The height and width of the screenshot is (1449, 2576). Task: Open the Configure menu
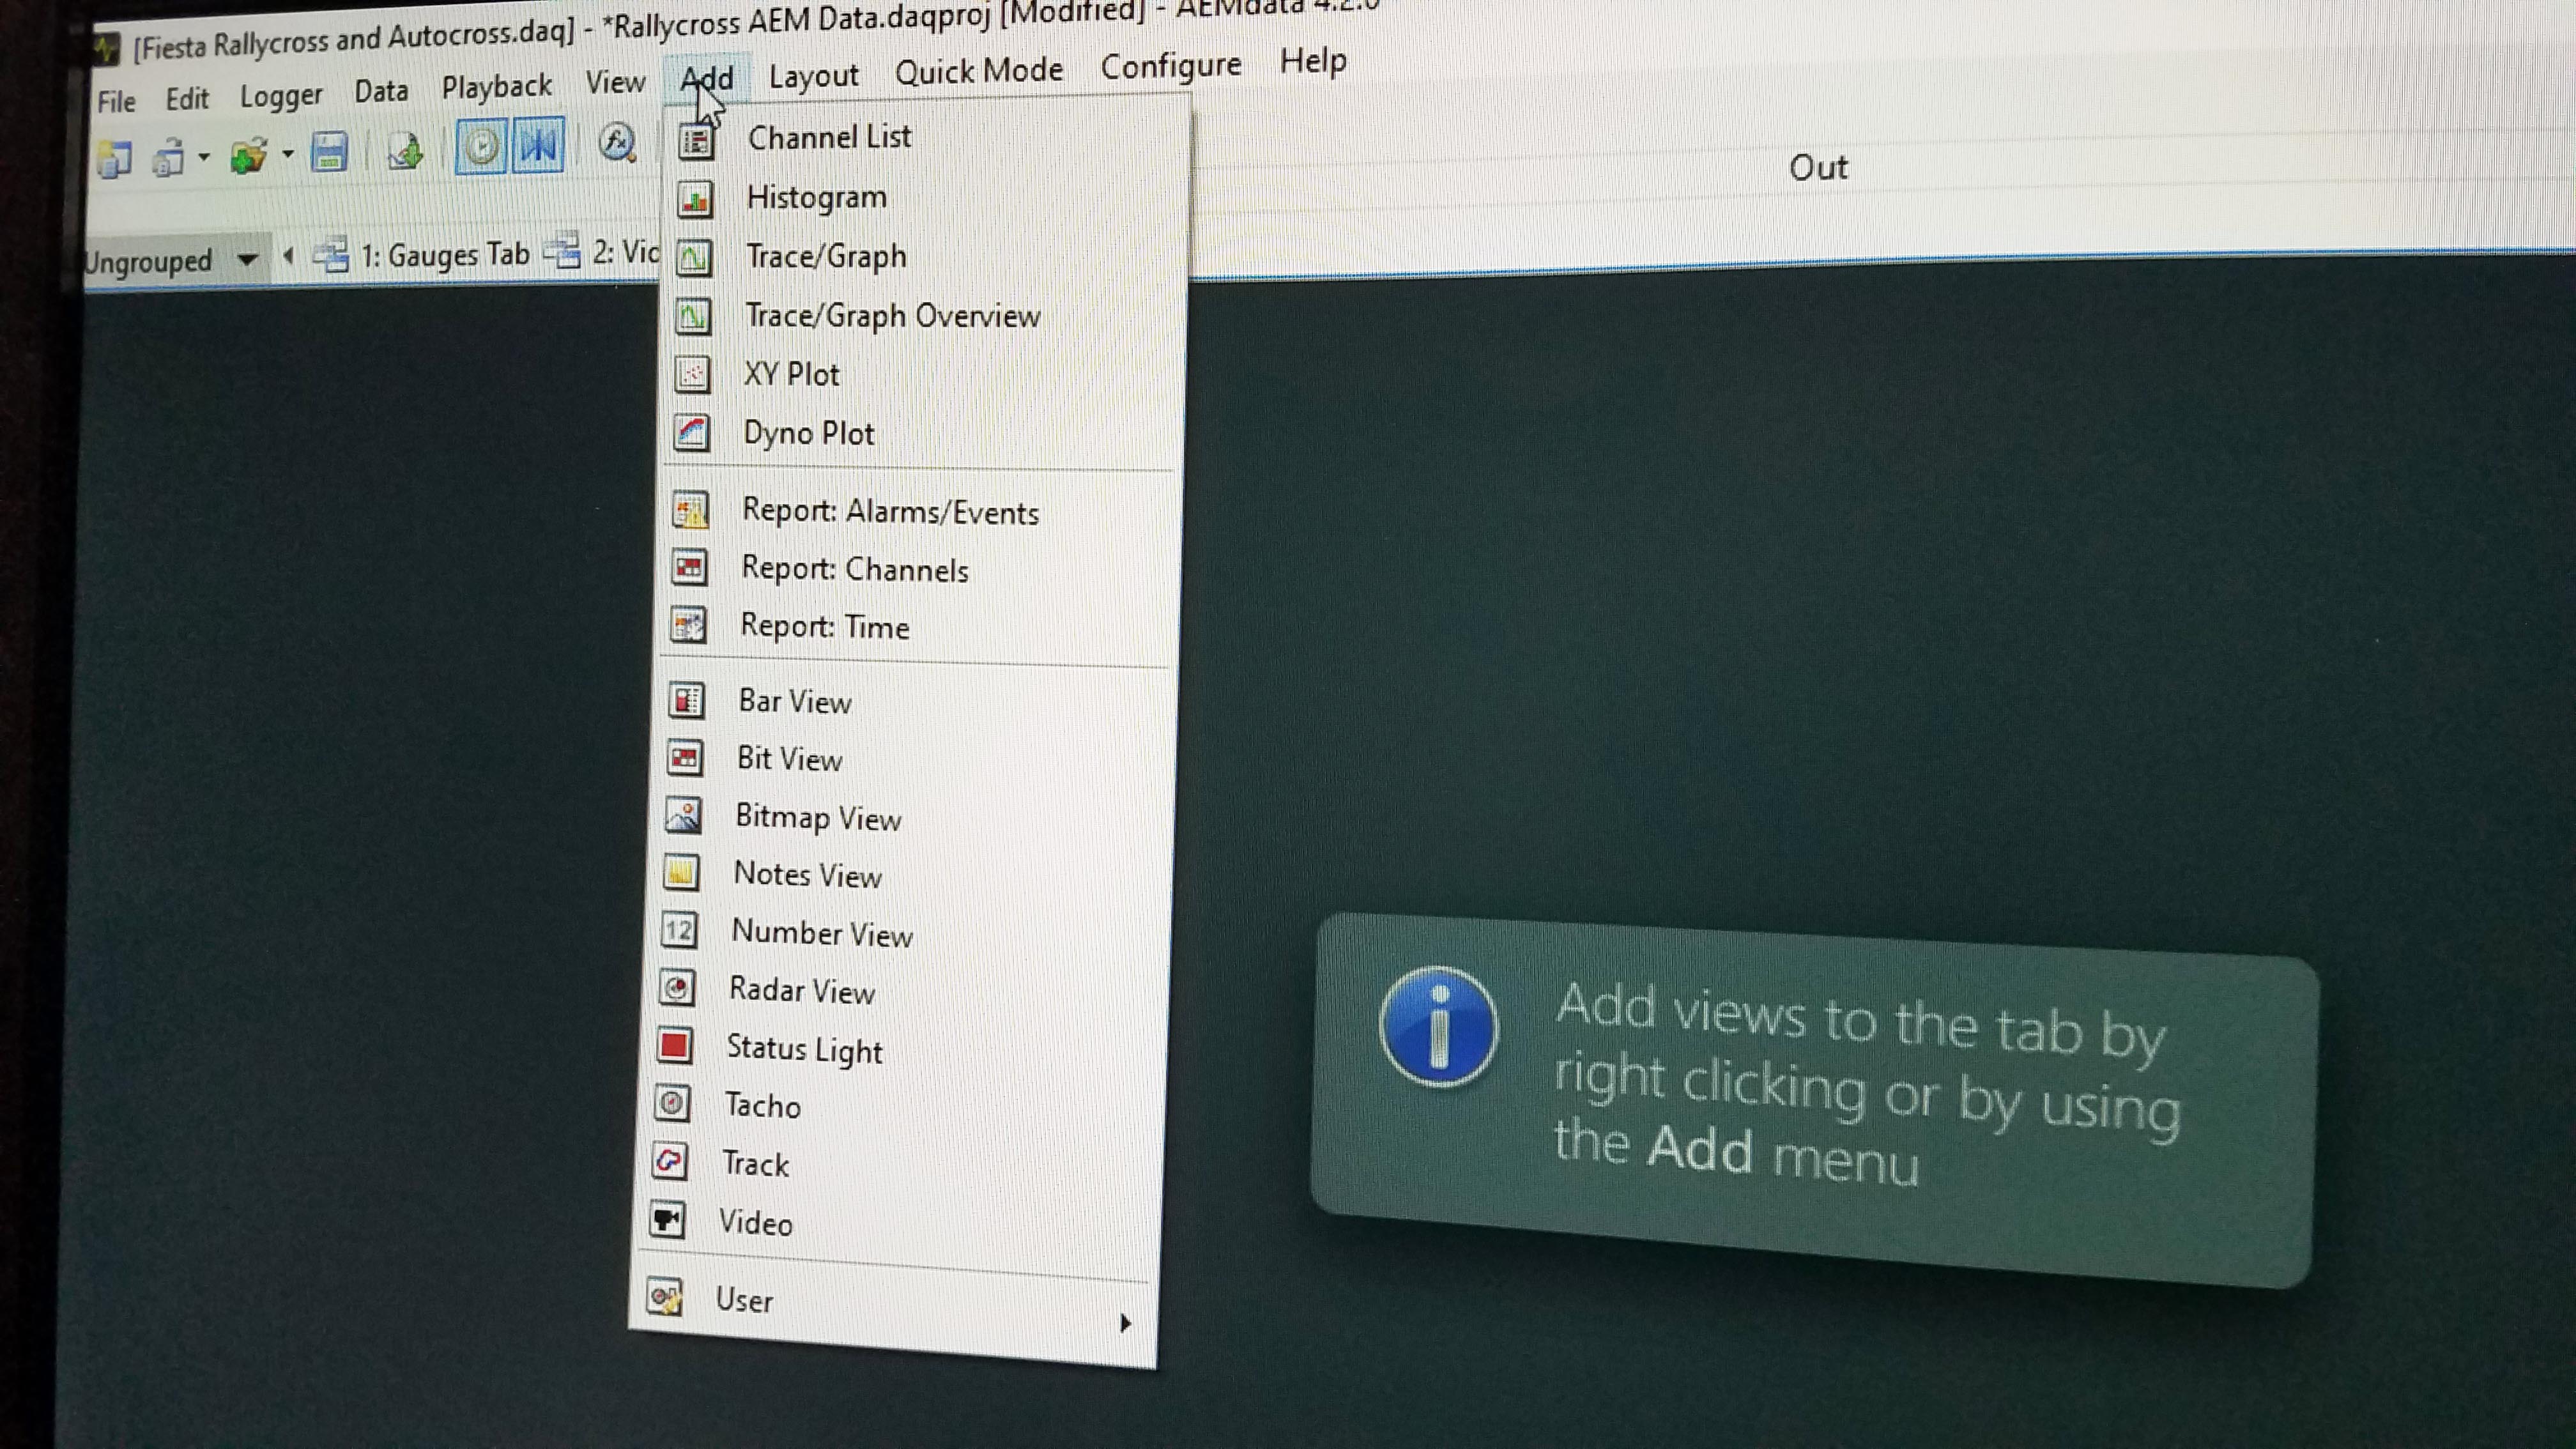pos(1171,65)
